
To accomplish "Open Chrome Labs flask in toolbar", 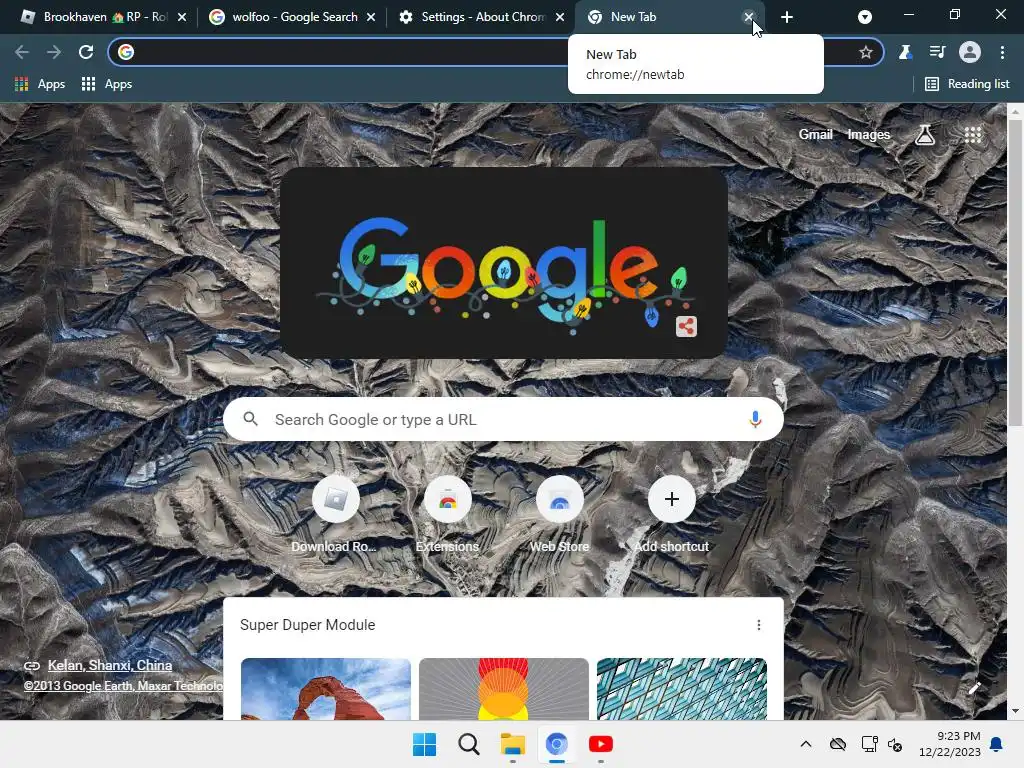I will [905, 52].
